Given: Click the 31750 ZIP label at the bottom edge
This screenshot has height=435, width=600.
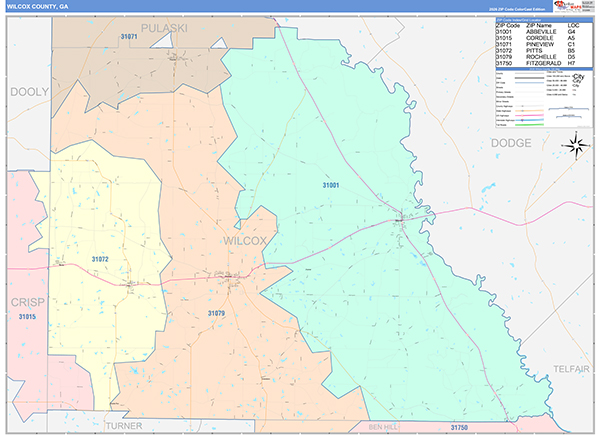Looking at the screenshot, I should pyautogui.click(x=459, y=427).
